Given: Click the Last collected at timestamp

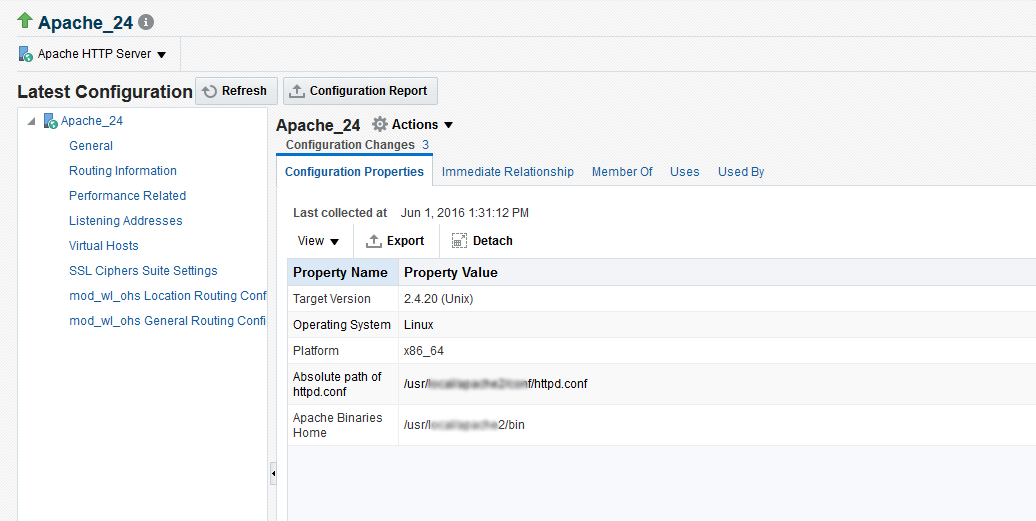Looking at the screenshot, I should (x=464, y=213).
